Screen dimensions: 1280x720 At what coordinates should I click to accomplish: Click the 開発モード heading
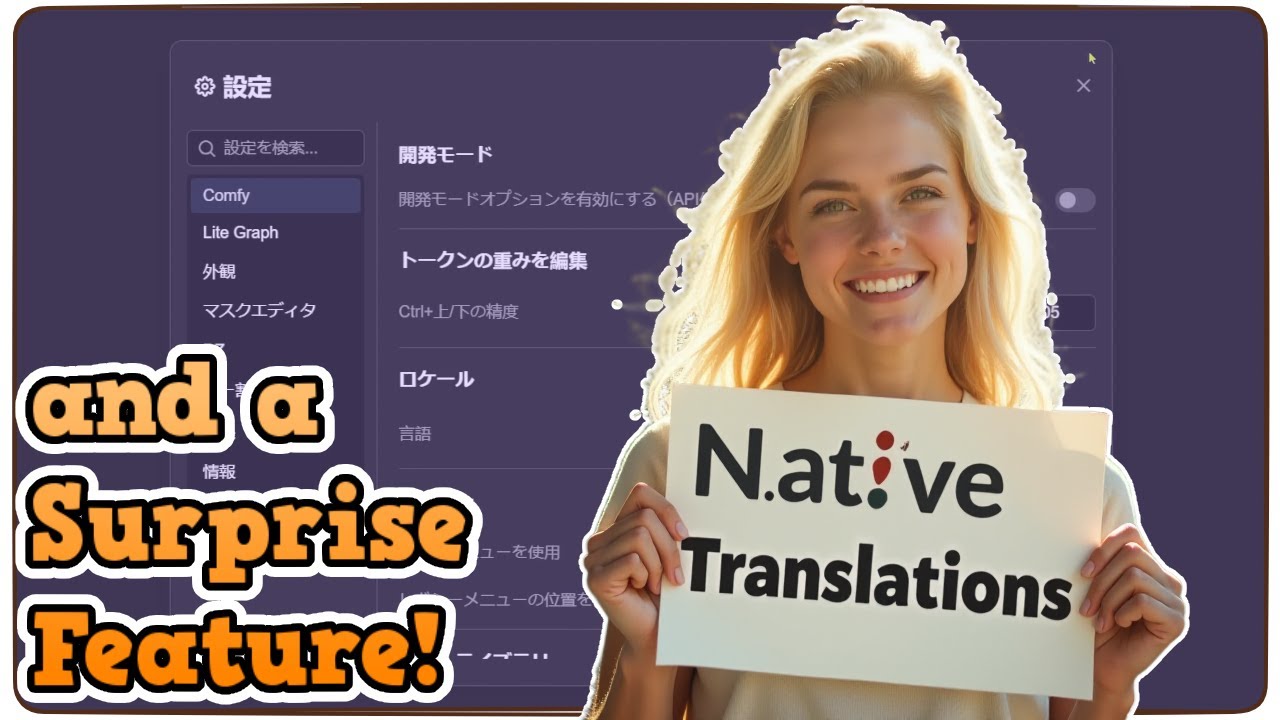click(x=445, y=155)
